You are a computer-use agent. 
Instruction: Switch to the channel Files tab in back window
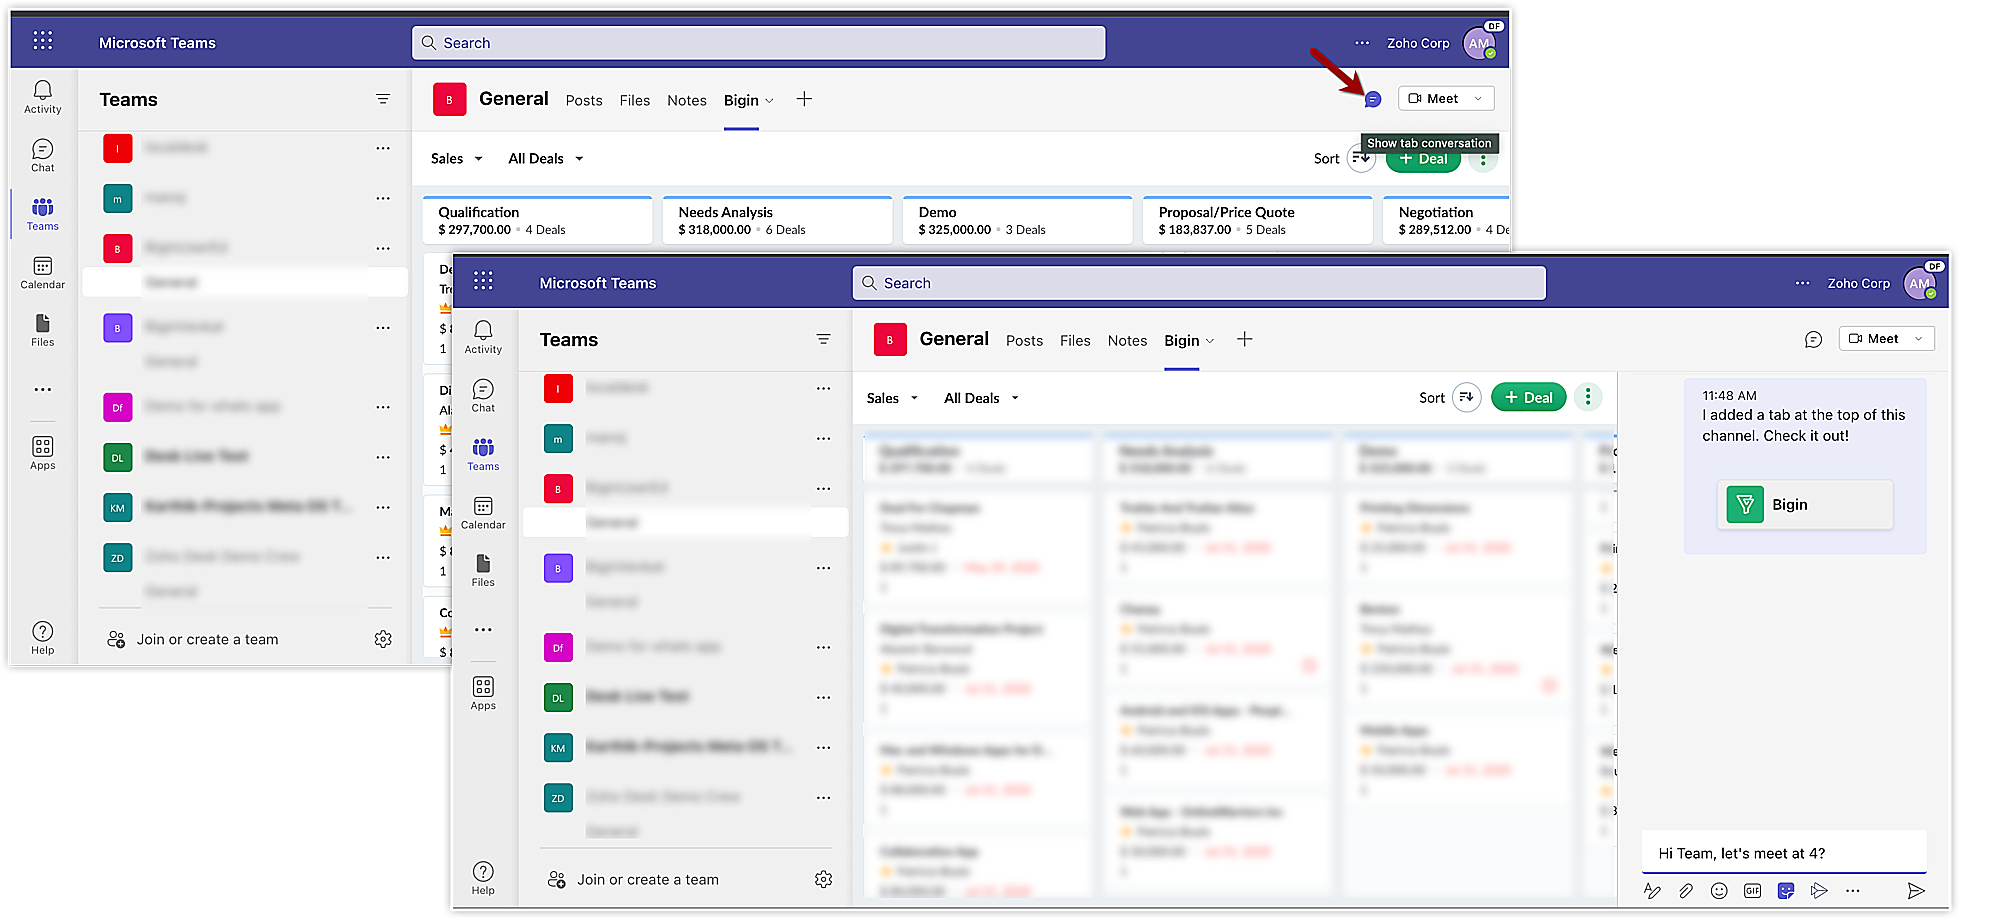[635, 101]
